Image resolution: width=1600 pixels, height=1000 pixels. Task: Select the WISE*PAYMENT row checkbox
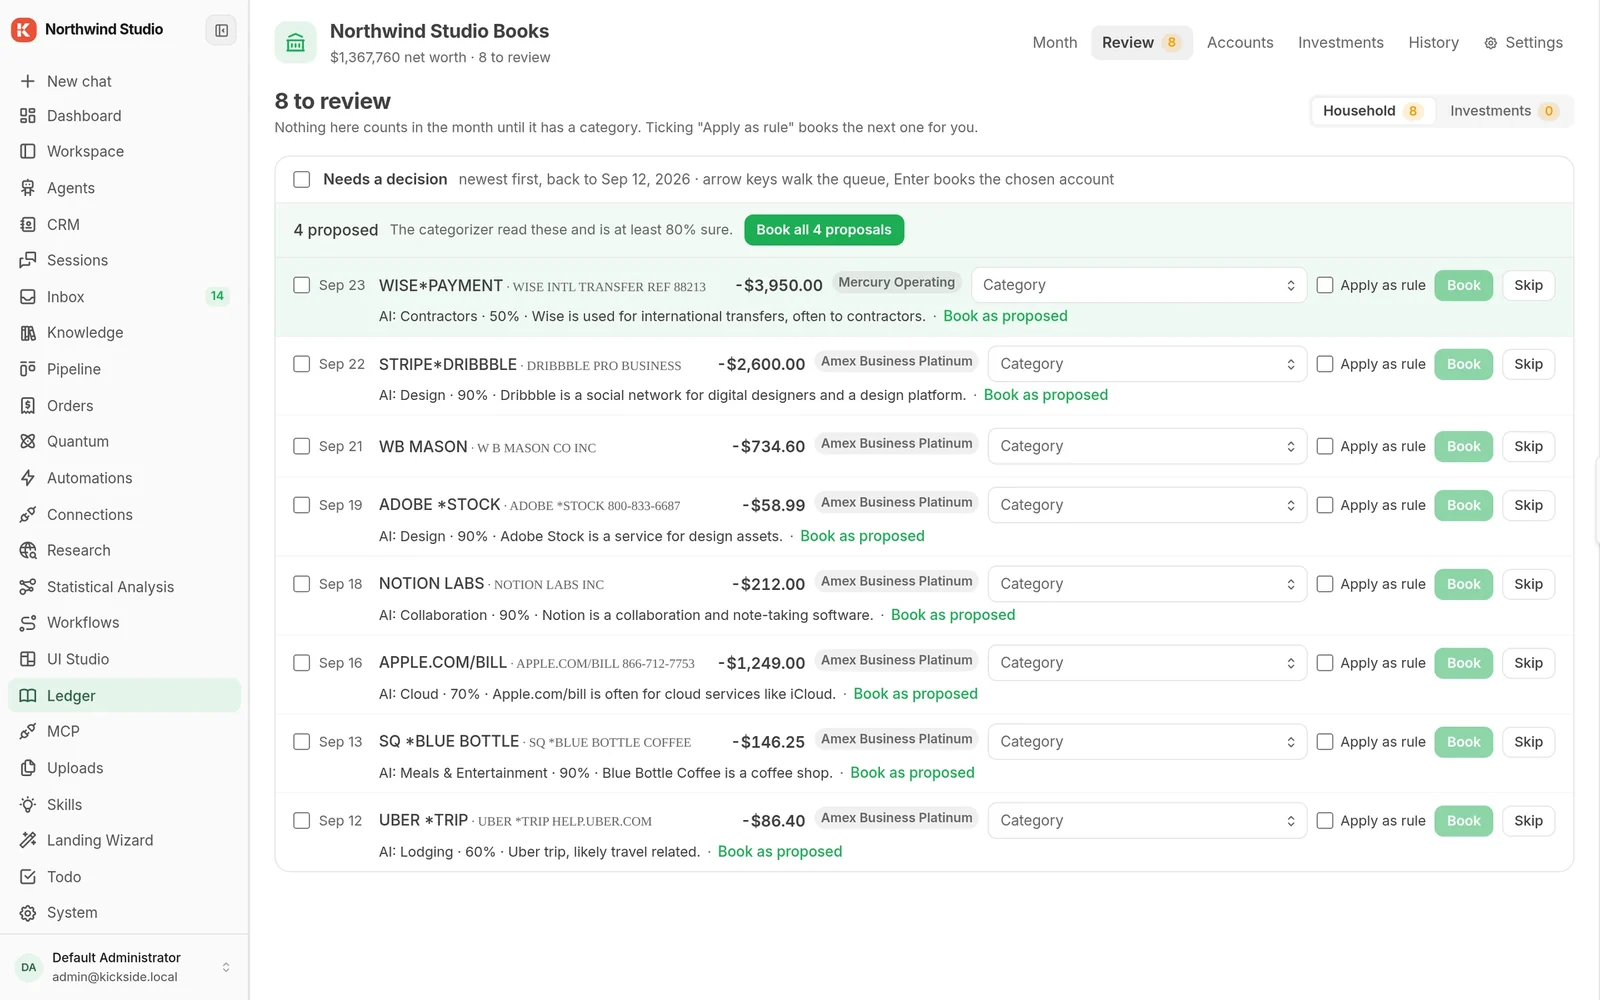(x=301, y=285)
